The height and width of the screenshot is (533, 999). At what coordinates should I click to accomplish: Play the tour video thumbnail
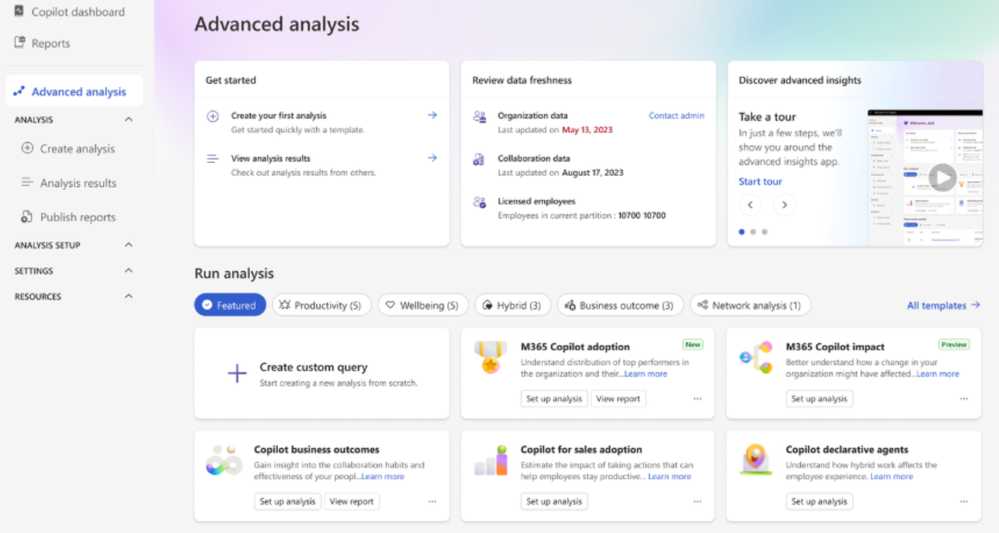tap(942, 177)
